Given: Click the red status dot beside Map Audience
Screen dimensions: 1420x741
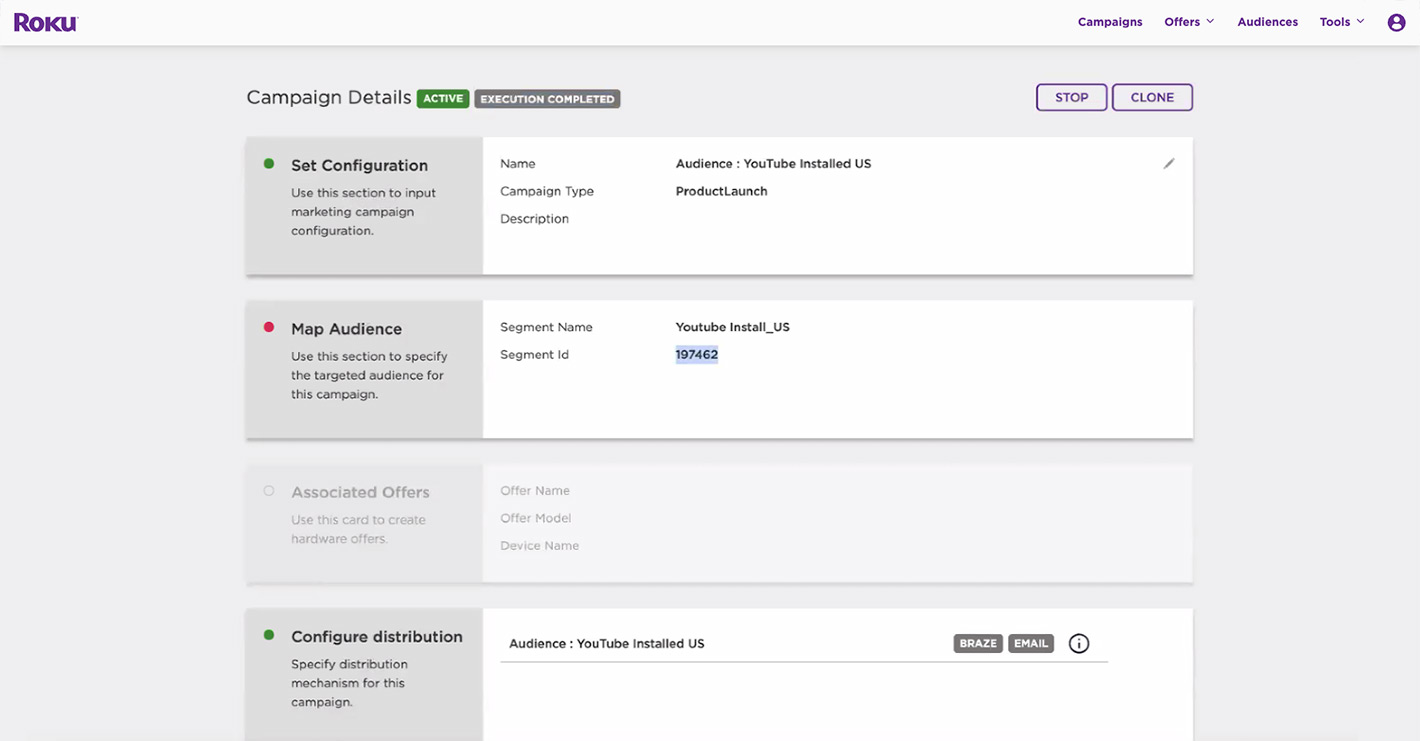Looking at the screenshot, I should (x=270, y=326).
